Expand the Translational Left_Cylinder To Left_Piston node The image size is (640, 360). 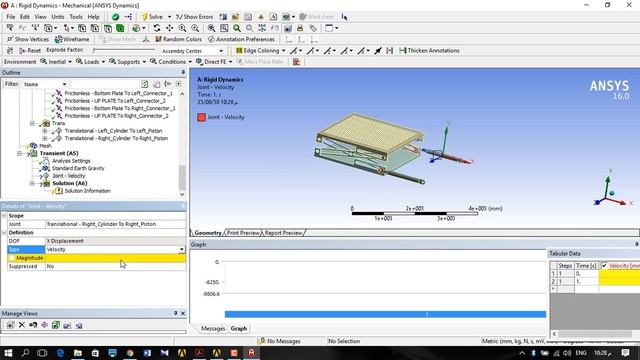(x=45, y=131)
